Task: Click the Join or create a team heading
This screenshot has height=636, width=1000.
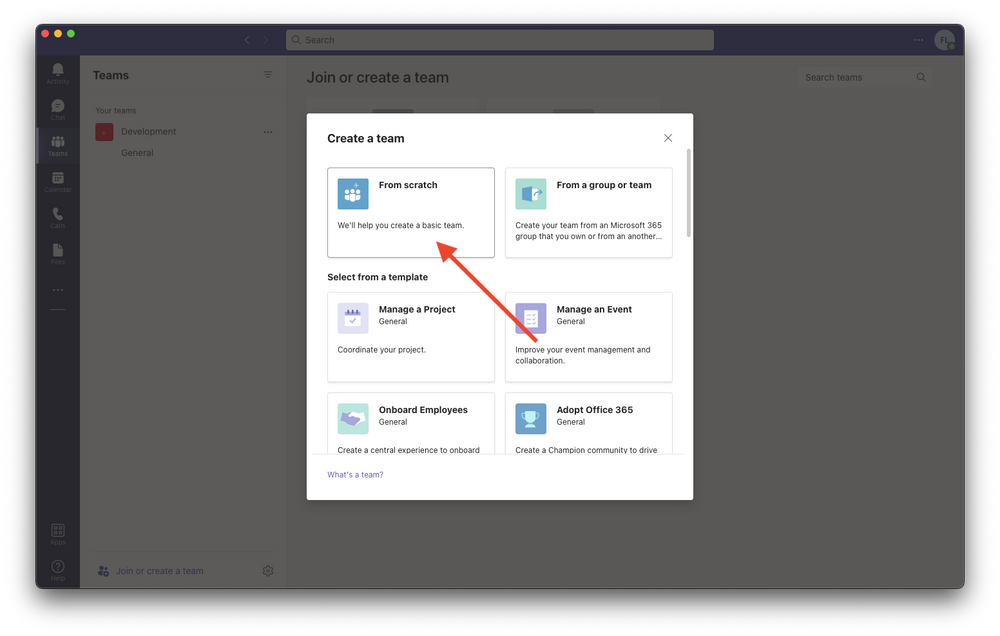Action: click(378, 77)
